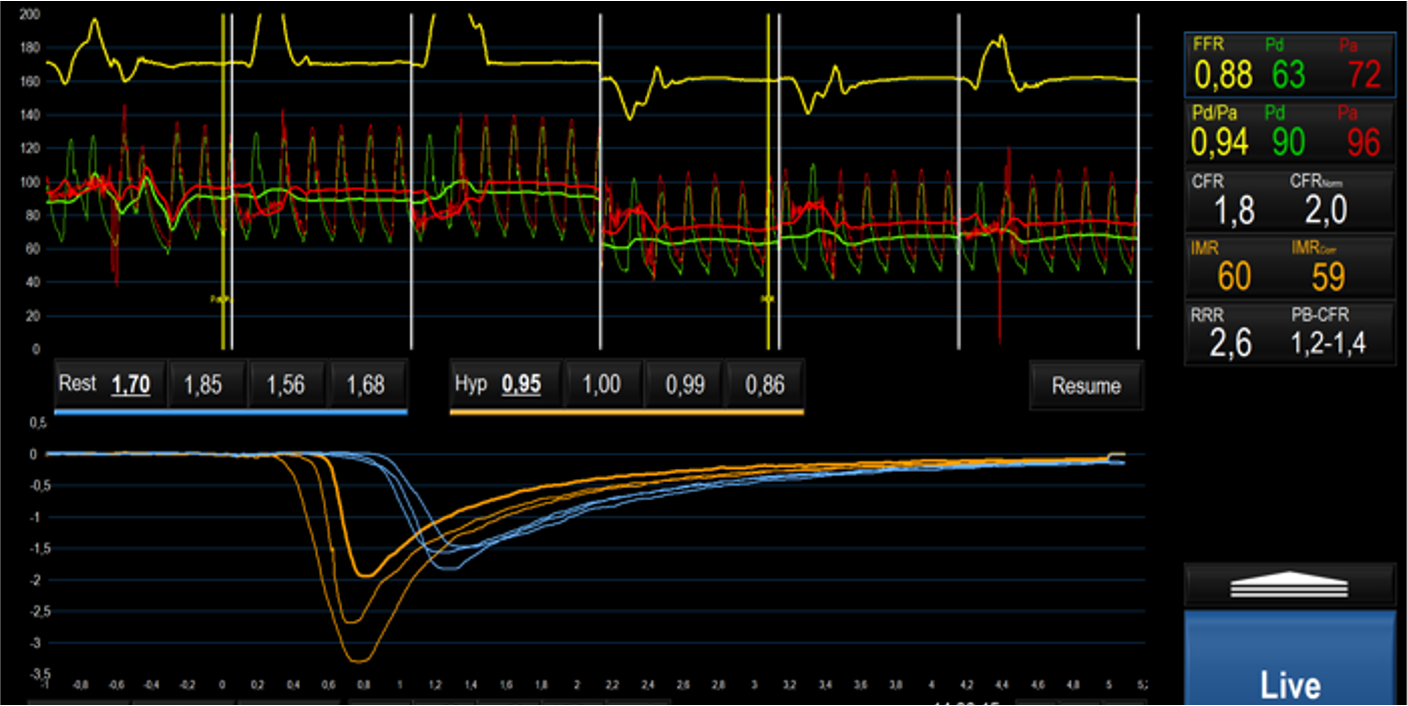Select Rest measurement 1,85
This screenshot has height=706, width=1408.
point(203,385)
